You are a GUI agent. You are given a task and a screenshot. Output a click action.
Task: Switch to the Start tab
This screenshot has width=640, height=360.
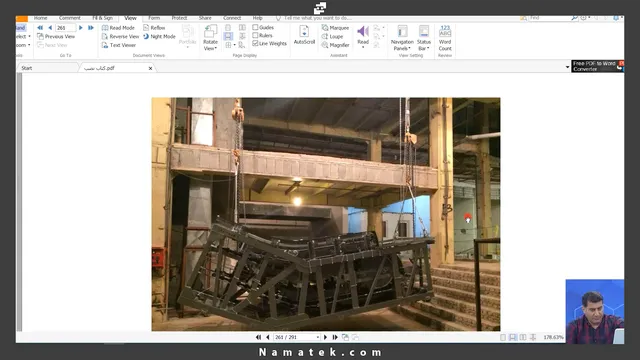click(27, 68)
